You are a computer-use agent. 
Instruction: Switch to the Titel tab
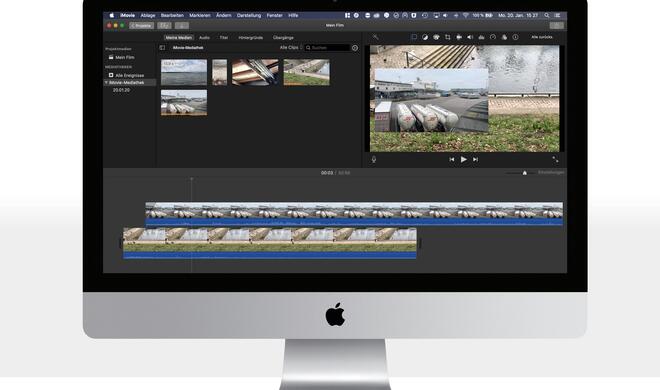point(224,37)
